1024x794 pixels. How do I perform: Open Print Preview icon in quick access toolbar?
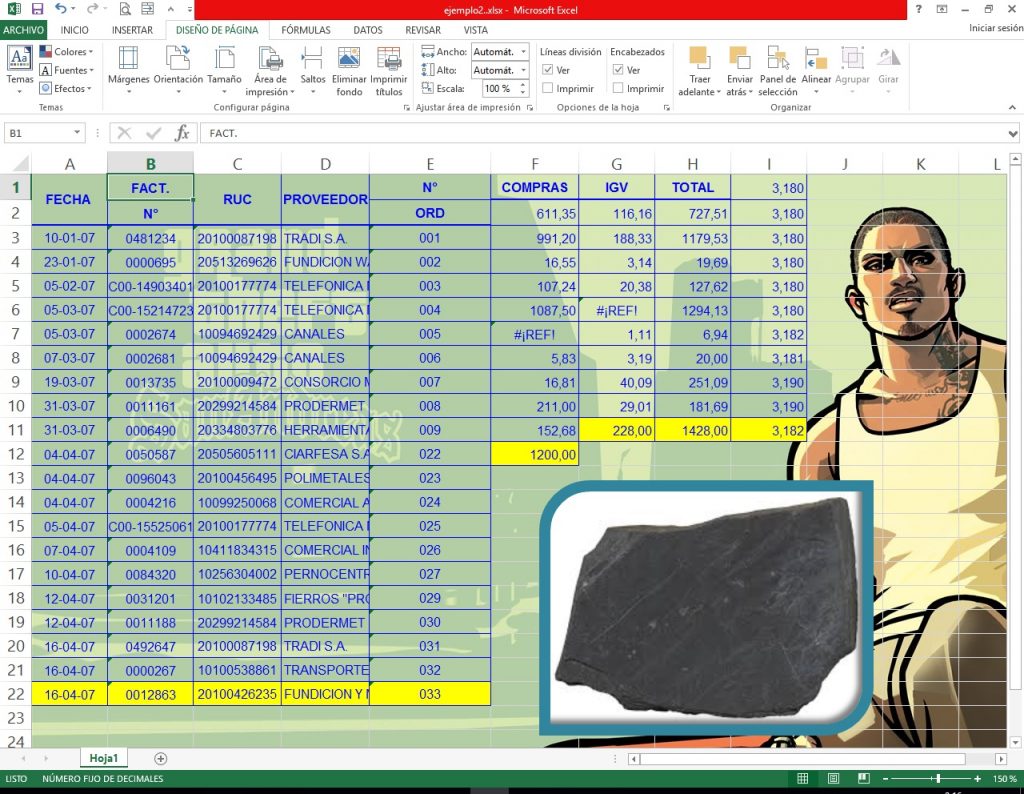coord(125,9)
